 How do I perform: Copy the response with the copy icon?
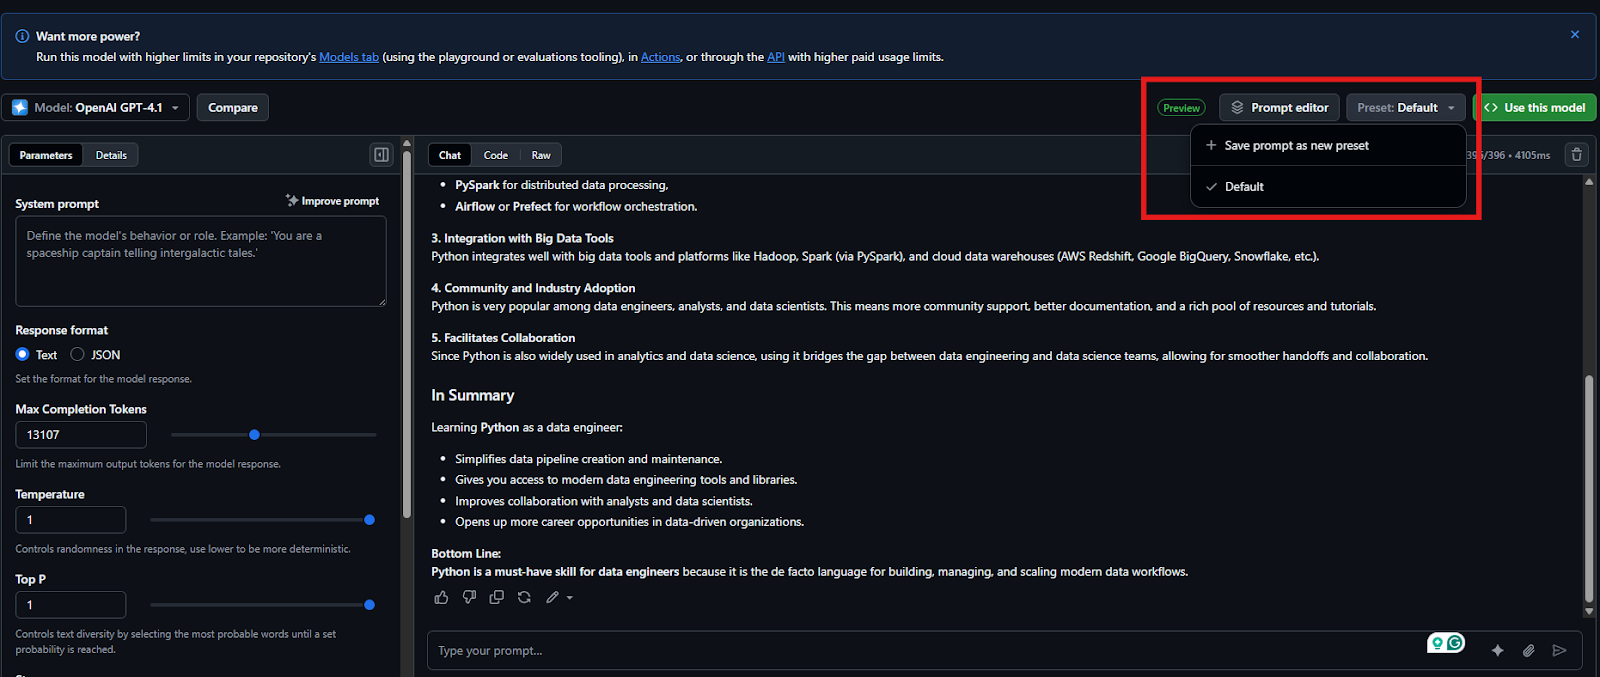(x=496, y=597)
